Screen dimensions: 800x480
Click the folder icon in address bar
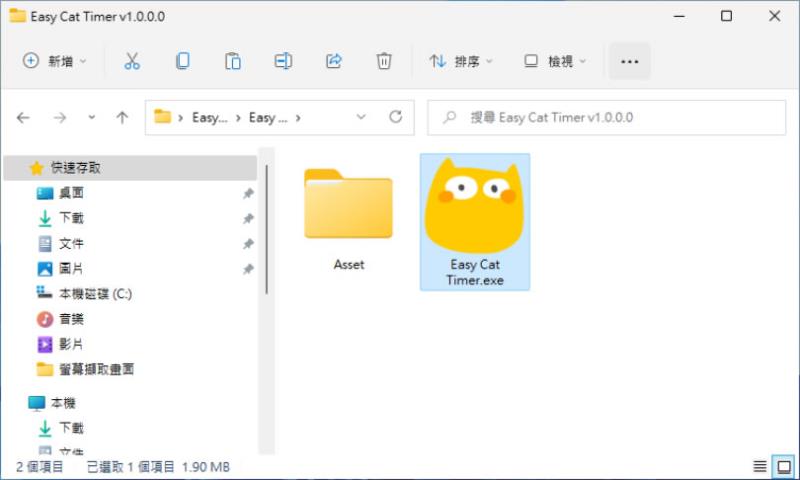(x=162, y=117)
